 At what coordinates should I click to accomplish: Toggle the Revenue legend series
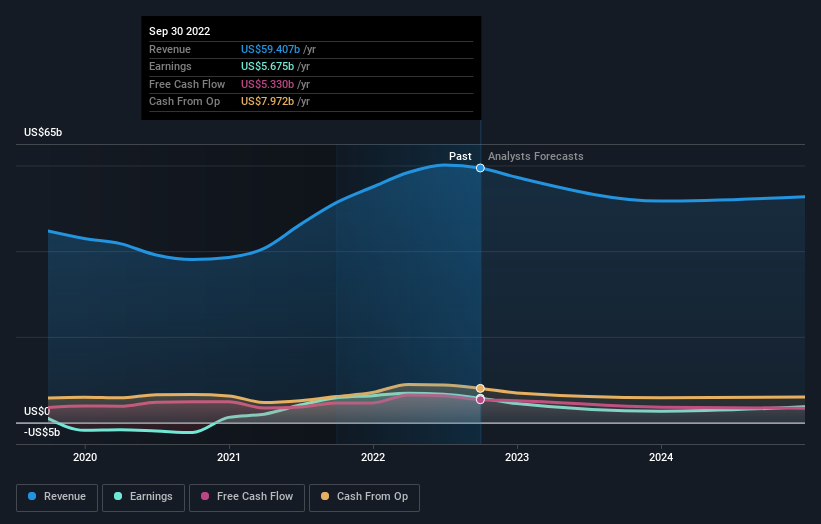tap(57, 497)
